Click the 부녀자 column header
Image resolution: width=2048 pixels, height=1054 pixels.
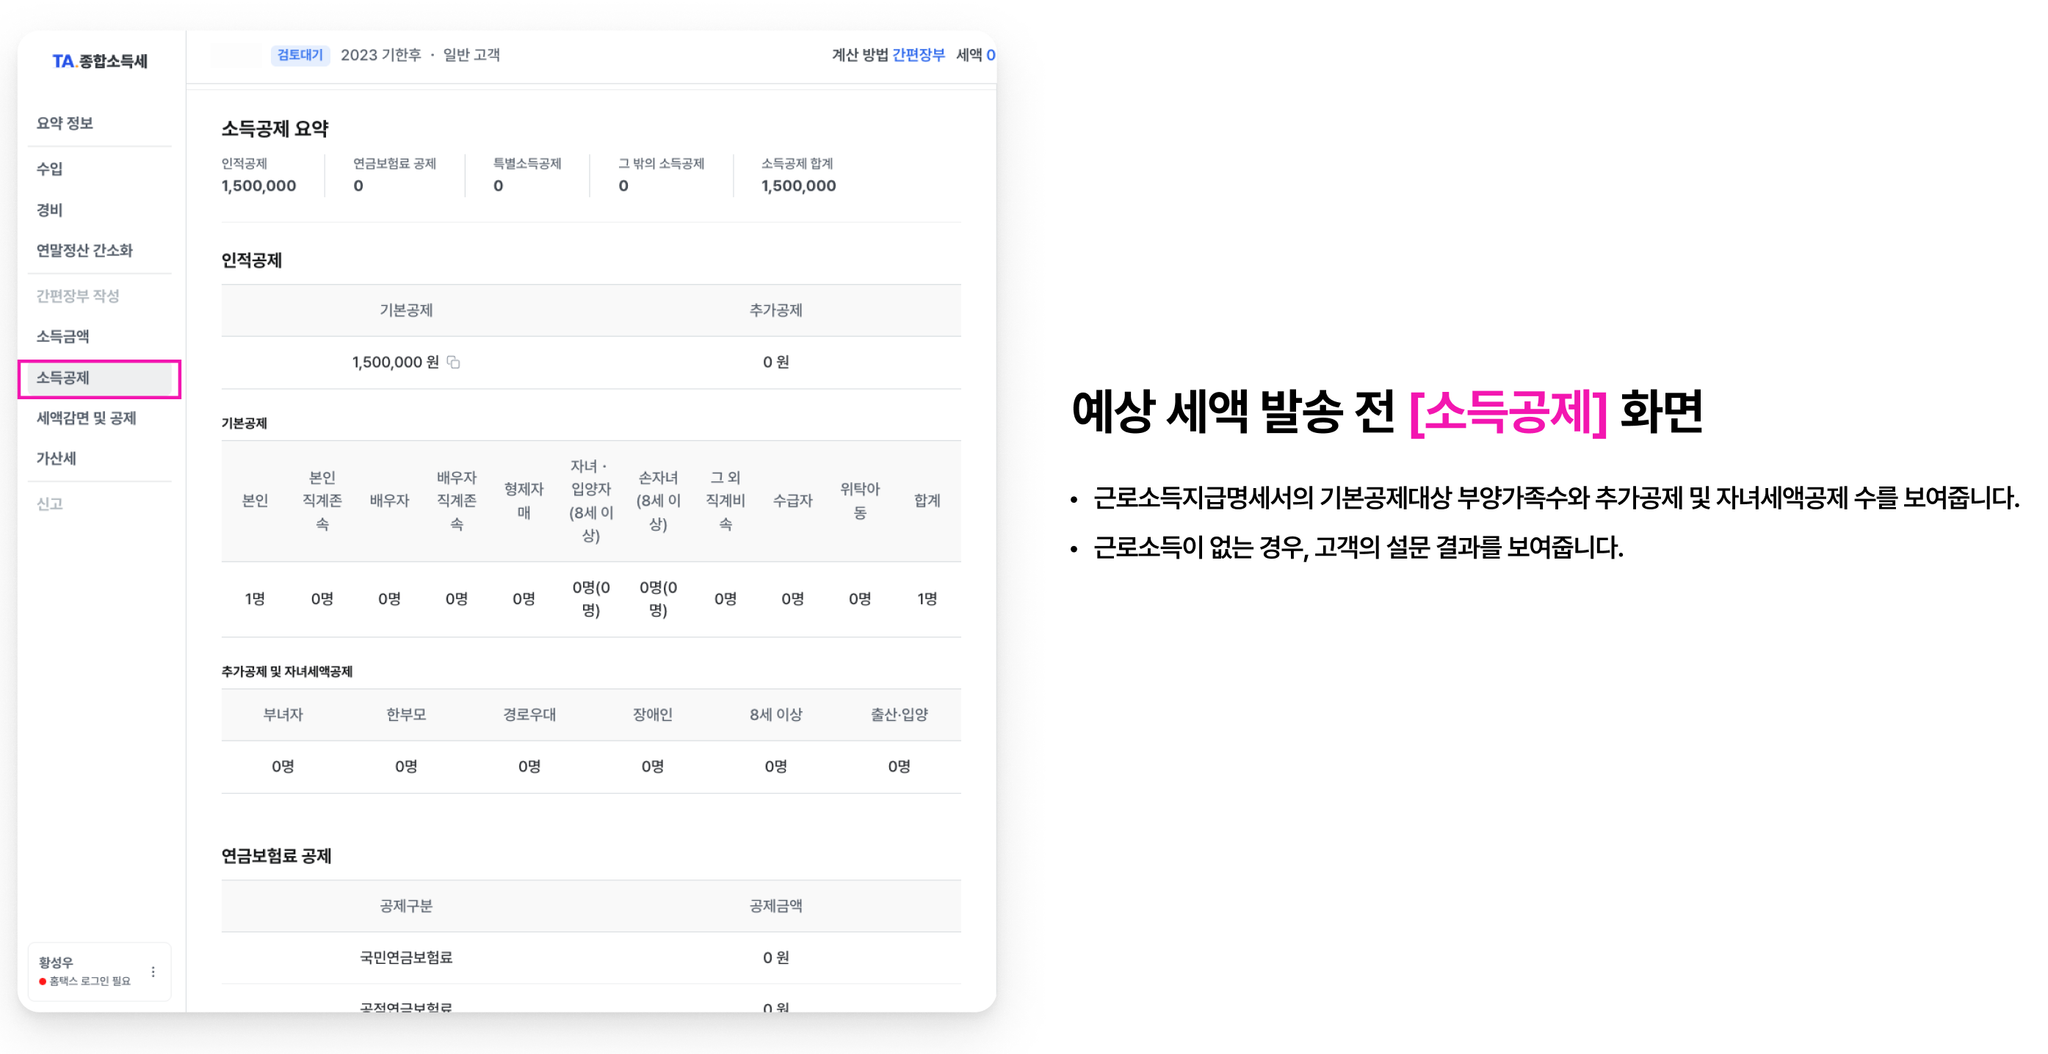[283, 715]
